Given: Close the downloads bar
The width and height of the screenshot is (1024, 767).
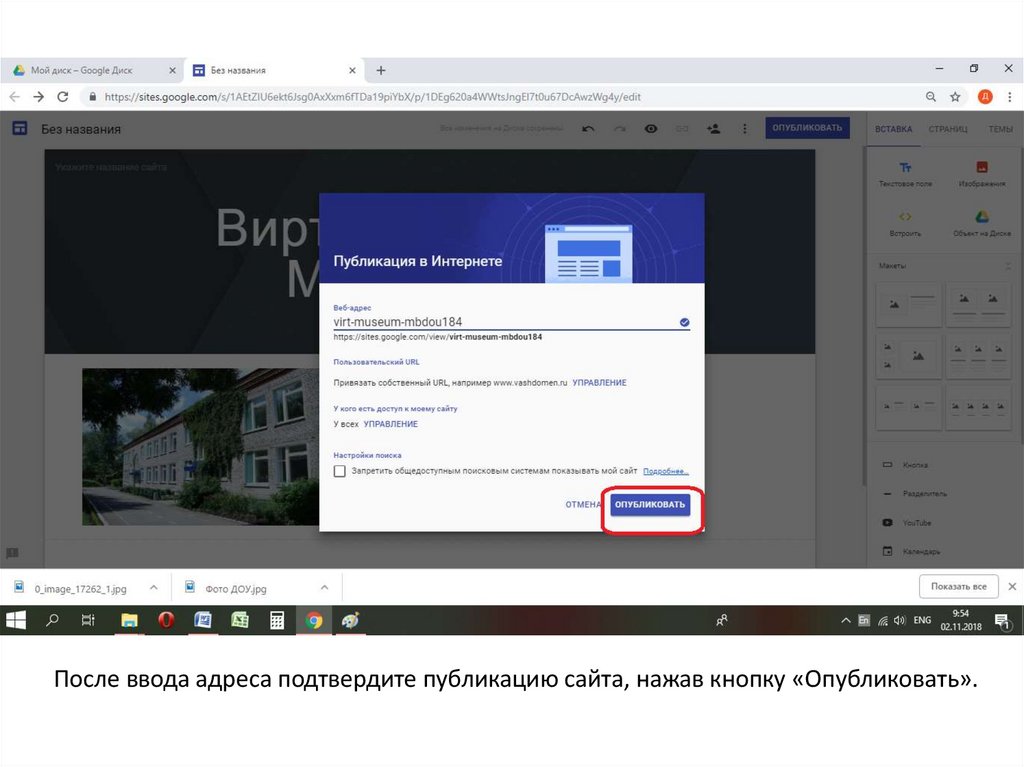Looking at the screenshot, I should [x=1012, y=586].
